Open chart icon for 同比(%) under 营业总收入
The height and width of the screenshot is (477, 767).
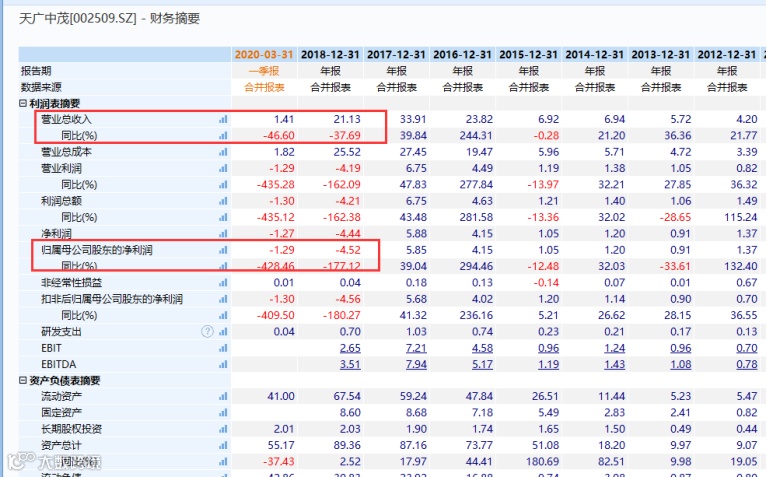click(x=223, y=136)
